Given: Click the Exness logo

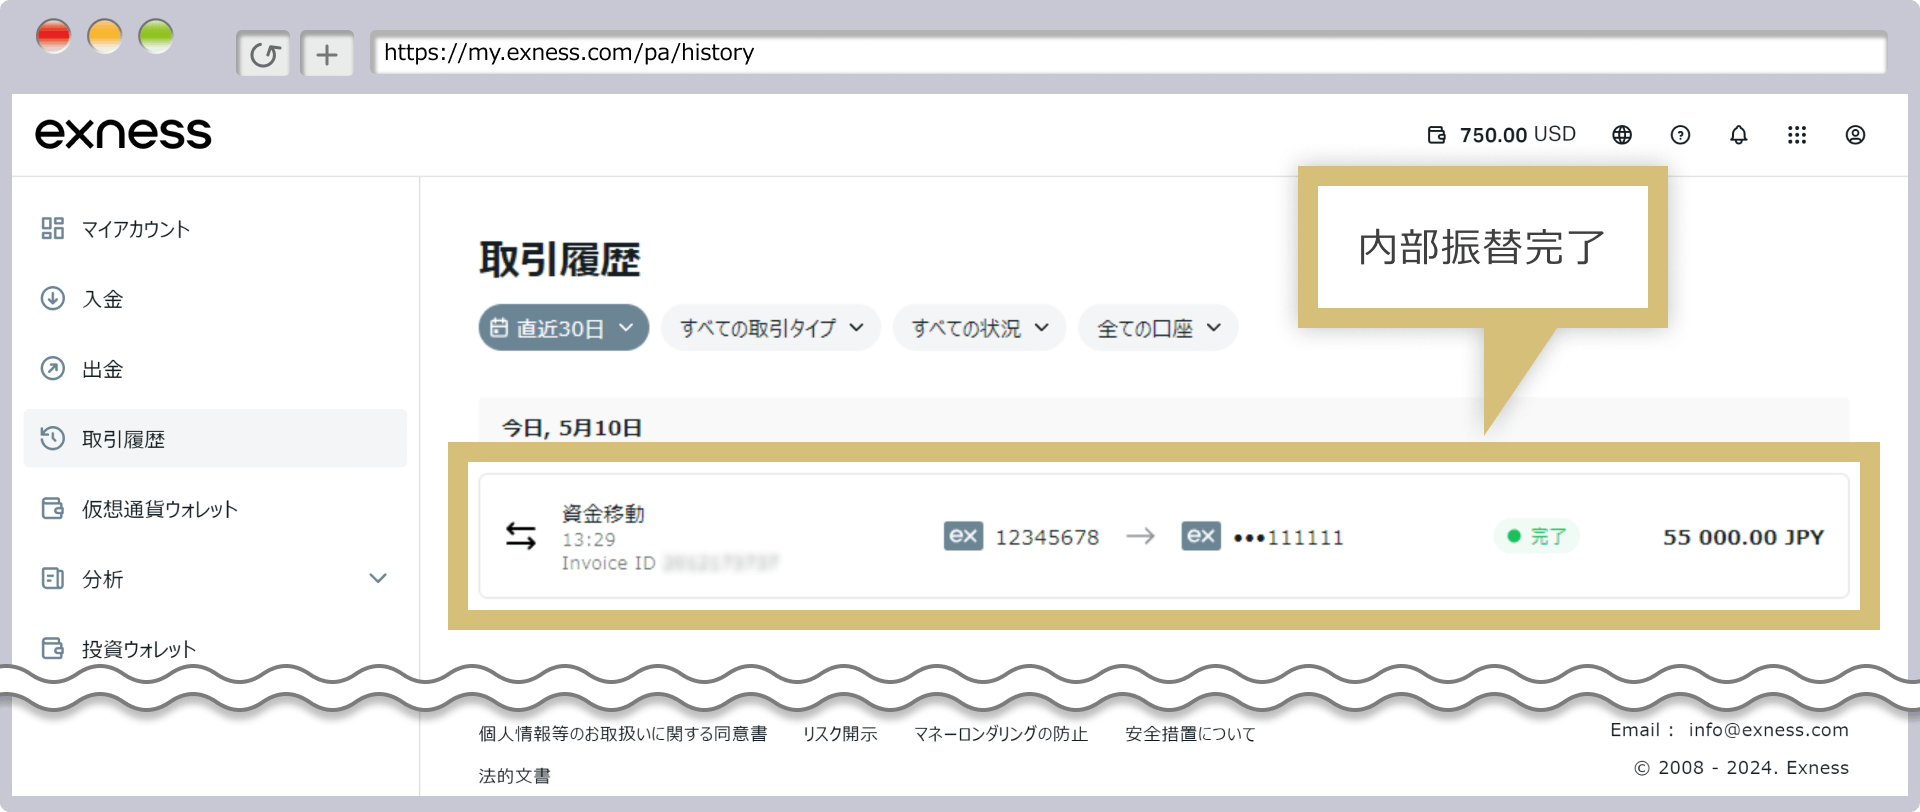Looking at the screenshot, I should 123,134.
